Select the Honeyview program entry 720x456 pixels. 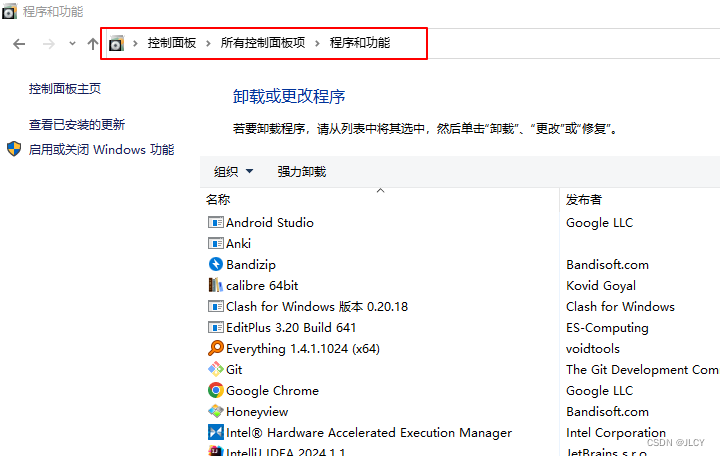(x=257, y=412)
